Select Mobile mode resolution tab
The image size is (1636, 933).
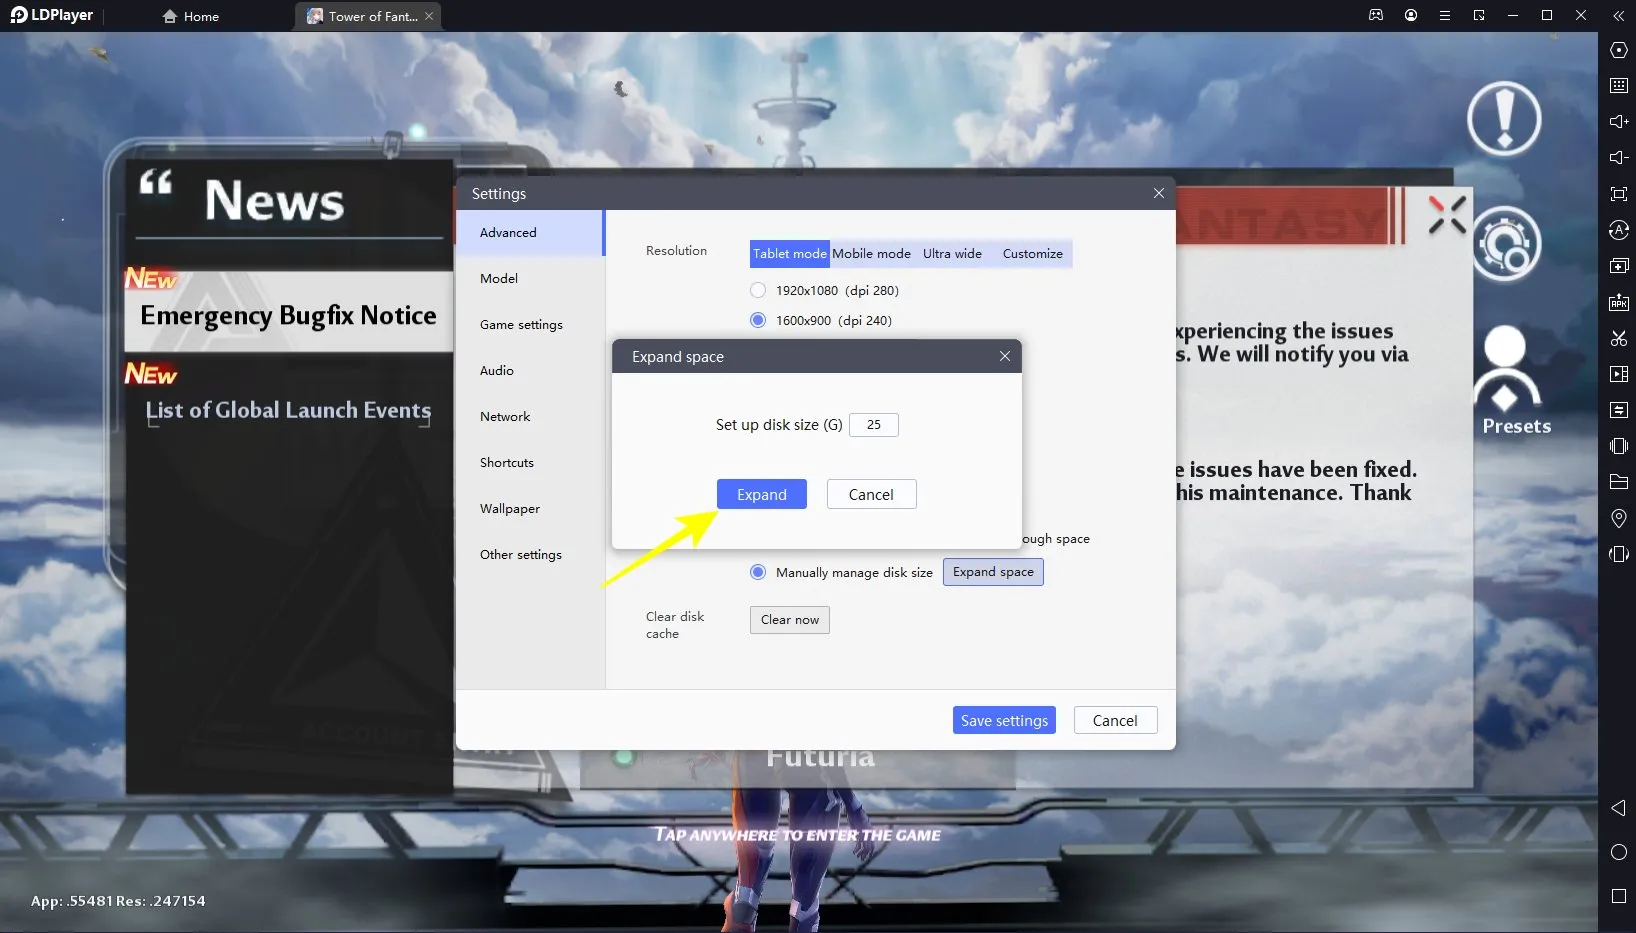[871, 254]
